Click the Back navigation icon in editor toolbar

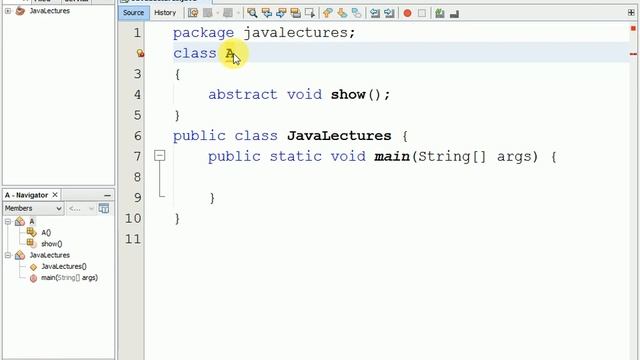click(x=208, y=13)
